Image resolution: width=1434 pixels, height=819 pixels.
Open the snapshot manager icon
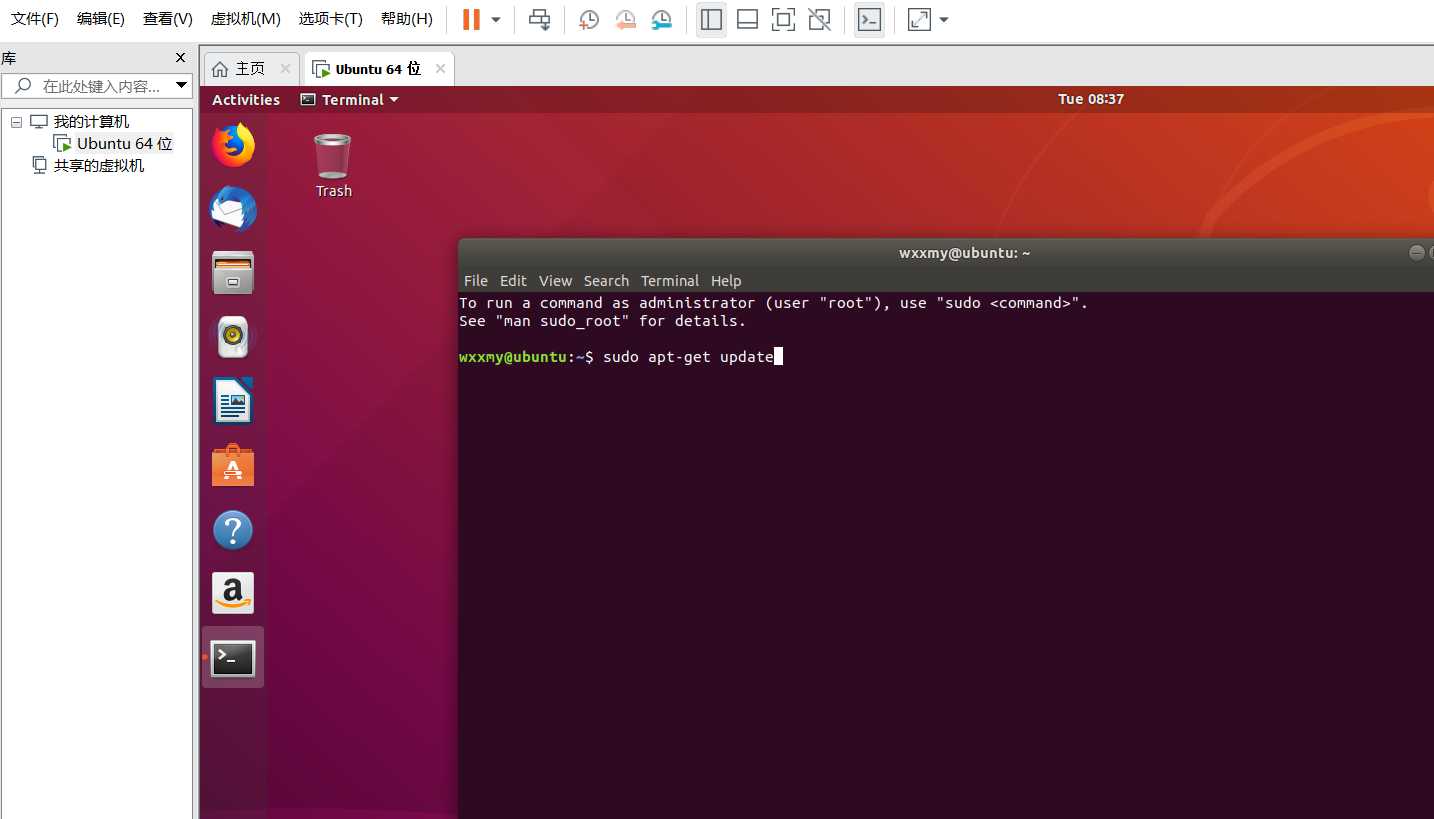(x=661, y=19)
